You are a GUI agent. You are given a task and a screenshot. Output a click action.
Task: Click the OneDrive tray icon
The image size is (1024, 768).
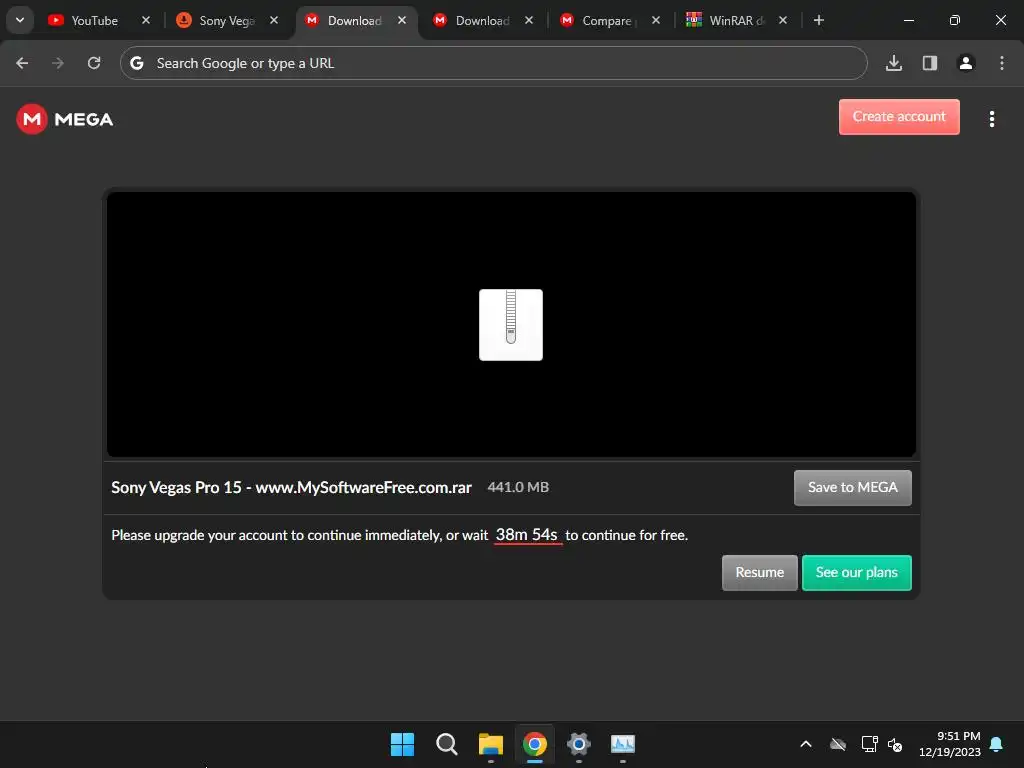coord(838,744)
